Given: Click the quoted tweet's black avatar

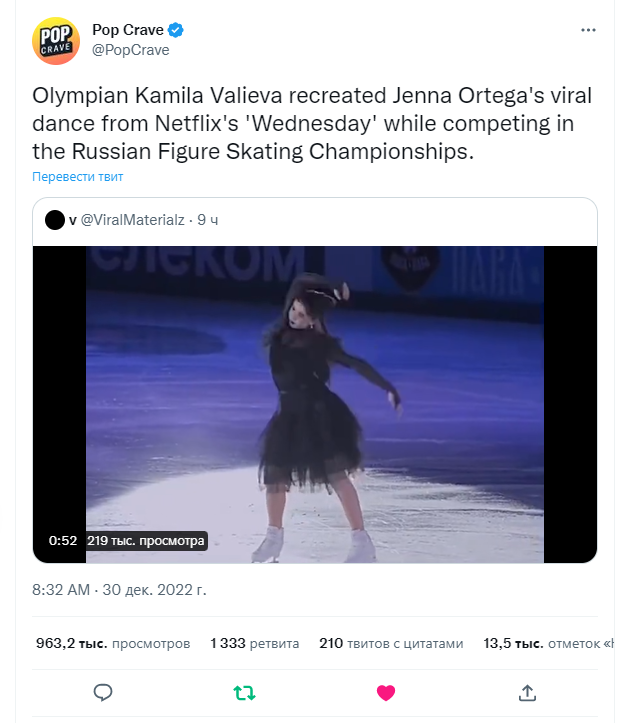Looking at the screenshot, I should click(x=55, y=219).
